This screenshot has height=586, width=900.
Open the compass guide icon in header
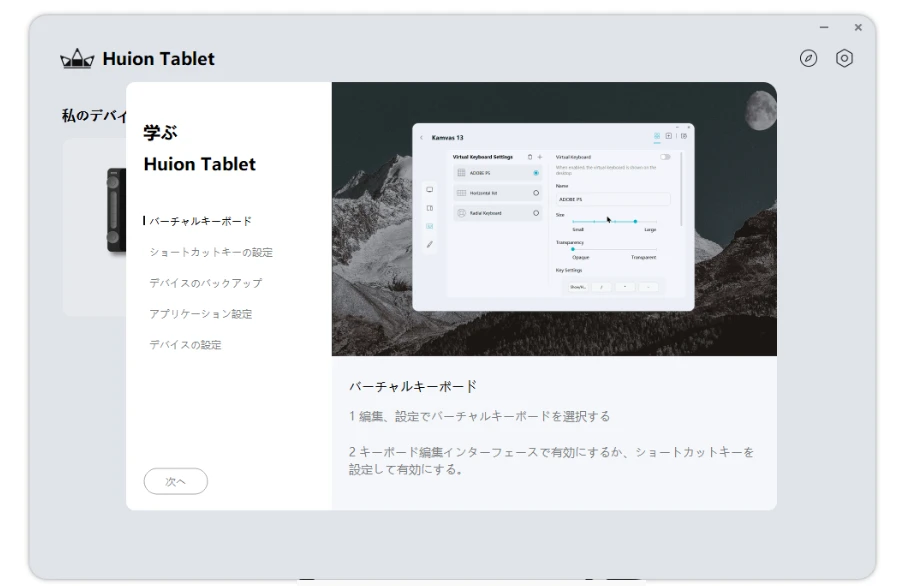(x=808, y=59)
